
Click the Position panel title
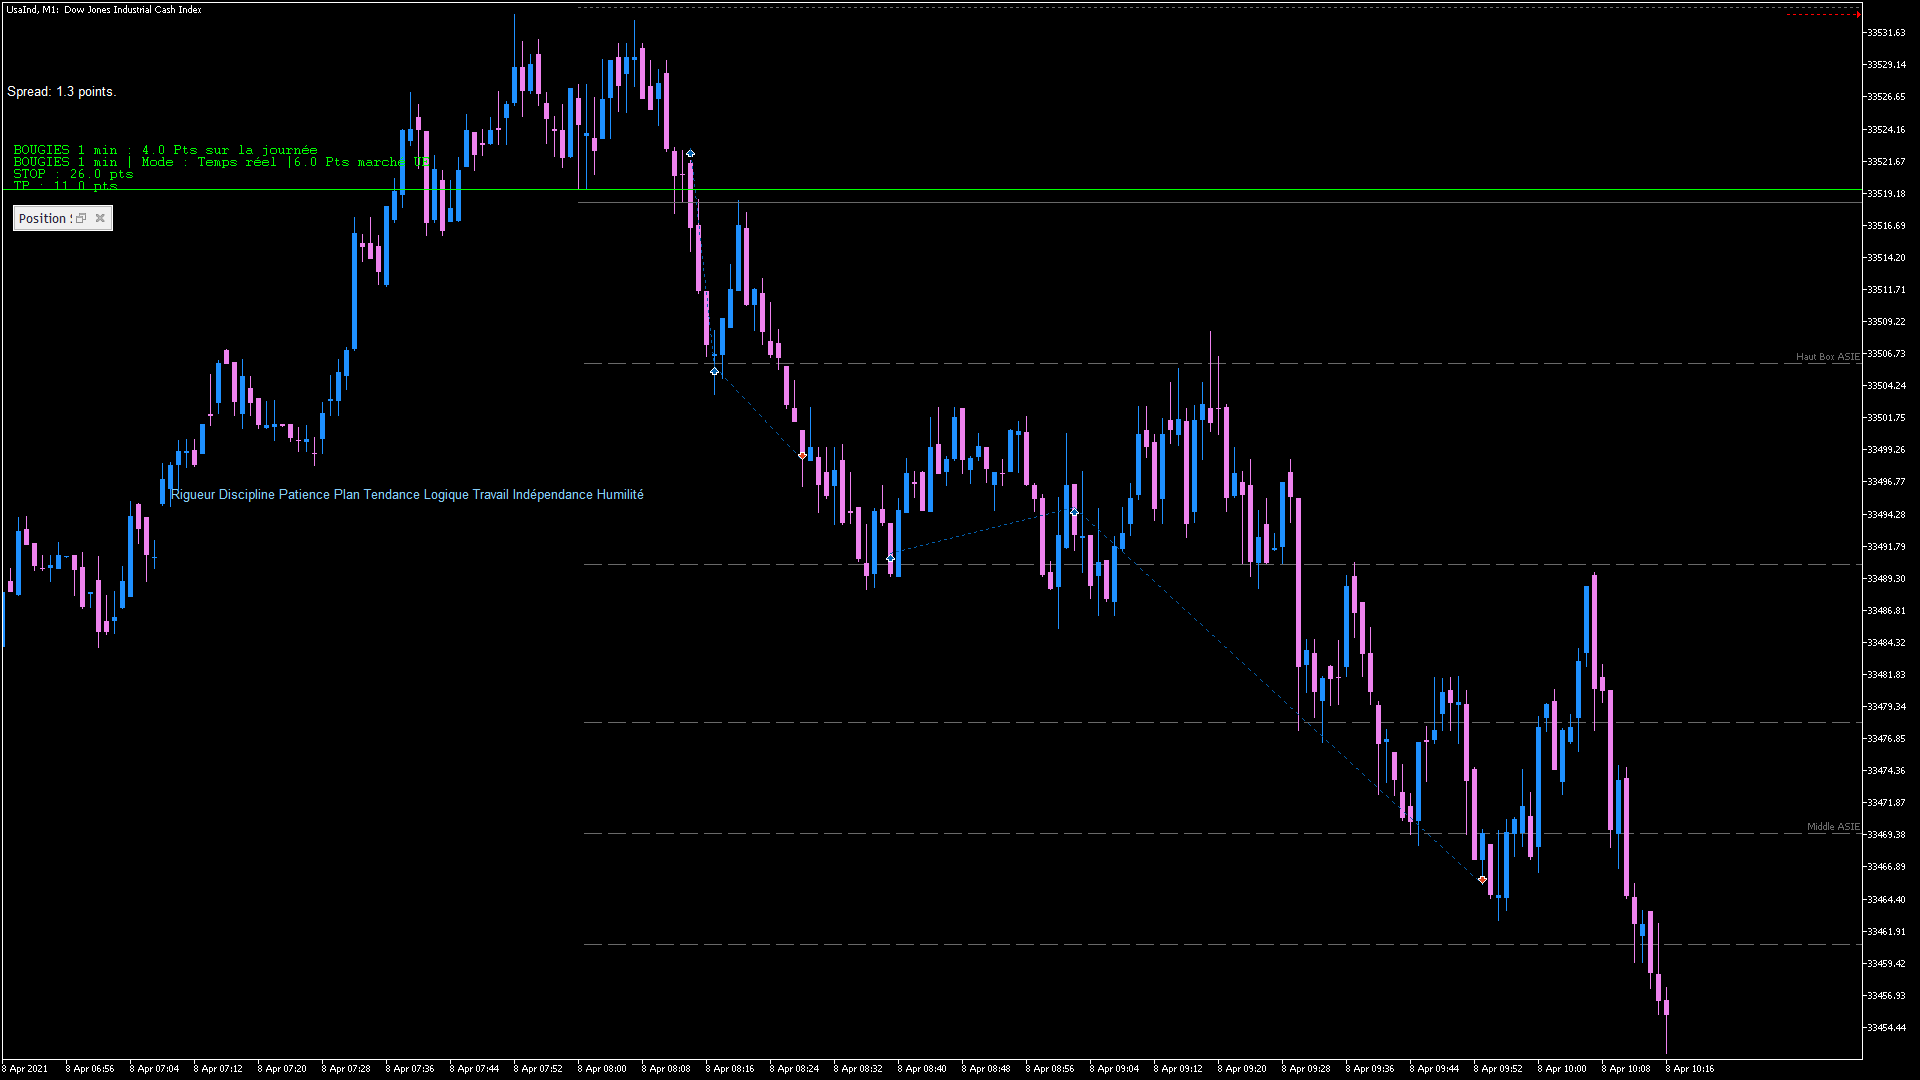[x=43, y=219]
